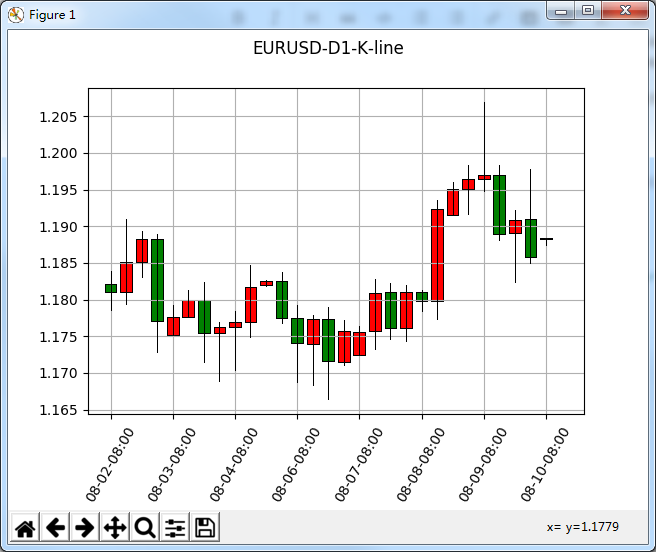The width and height of the screenshot is (656, 552).
Task: Save the figure with floppy disk icon
Action: (x=205, y=527)
